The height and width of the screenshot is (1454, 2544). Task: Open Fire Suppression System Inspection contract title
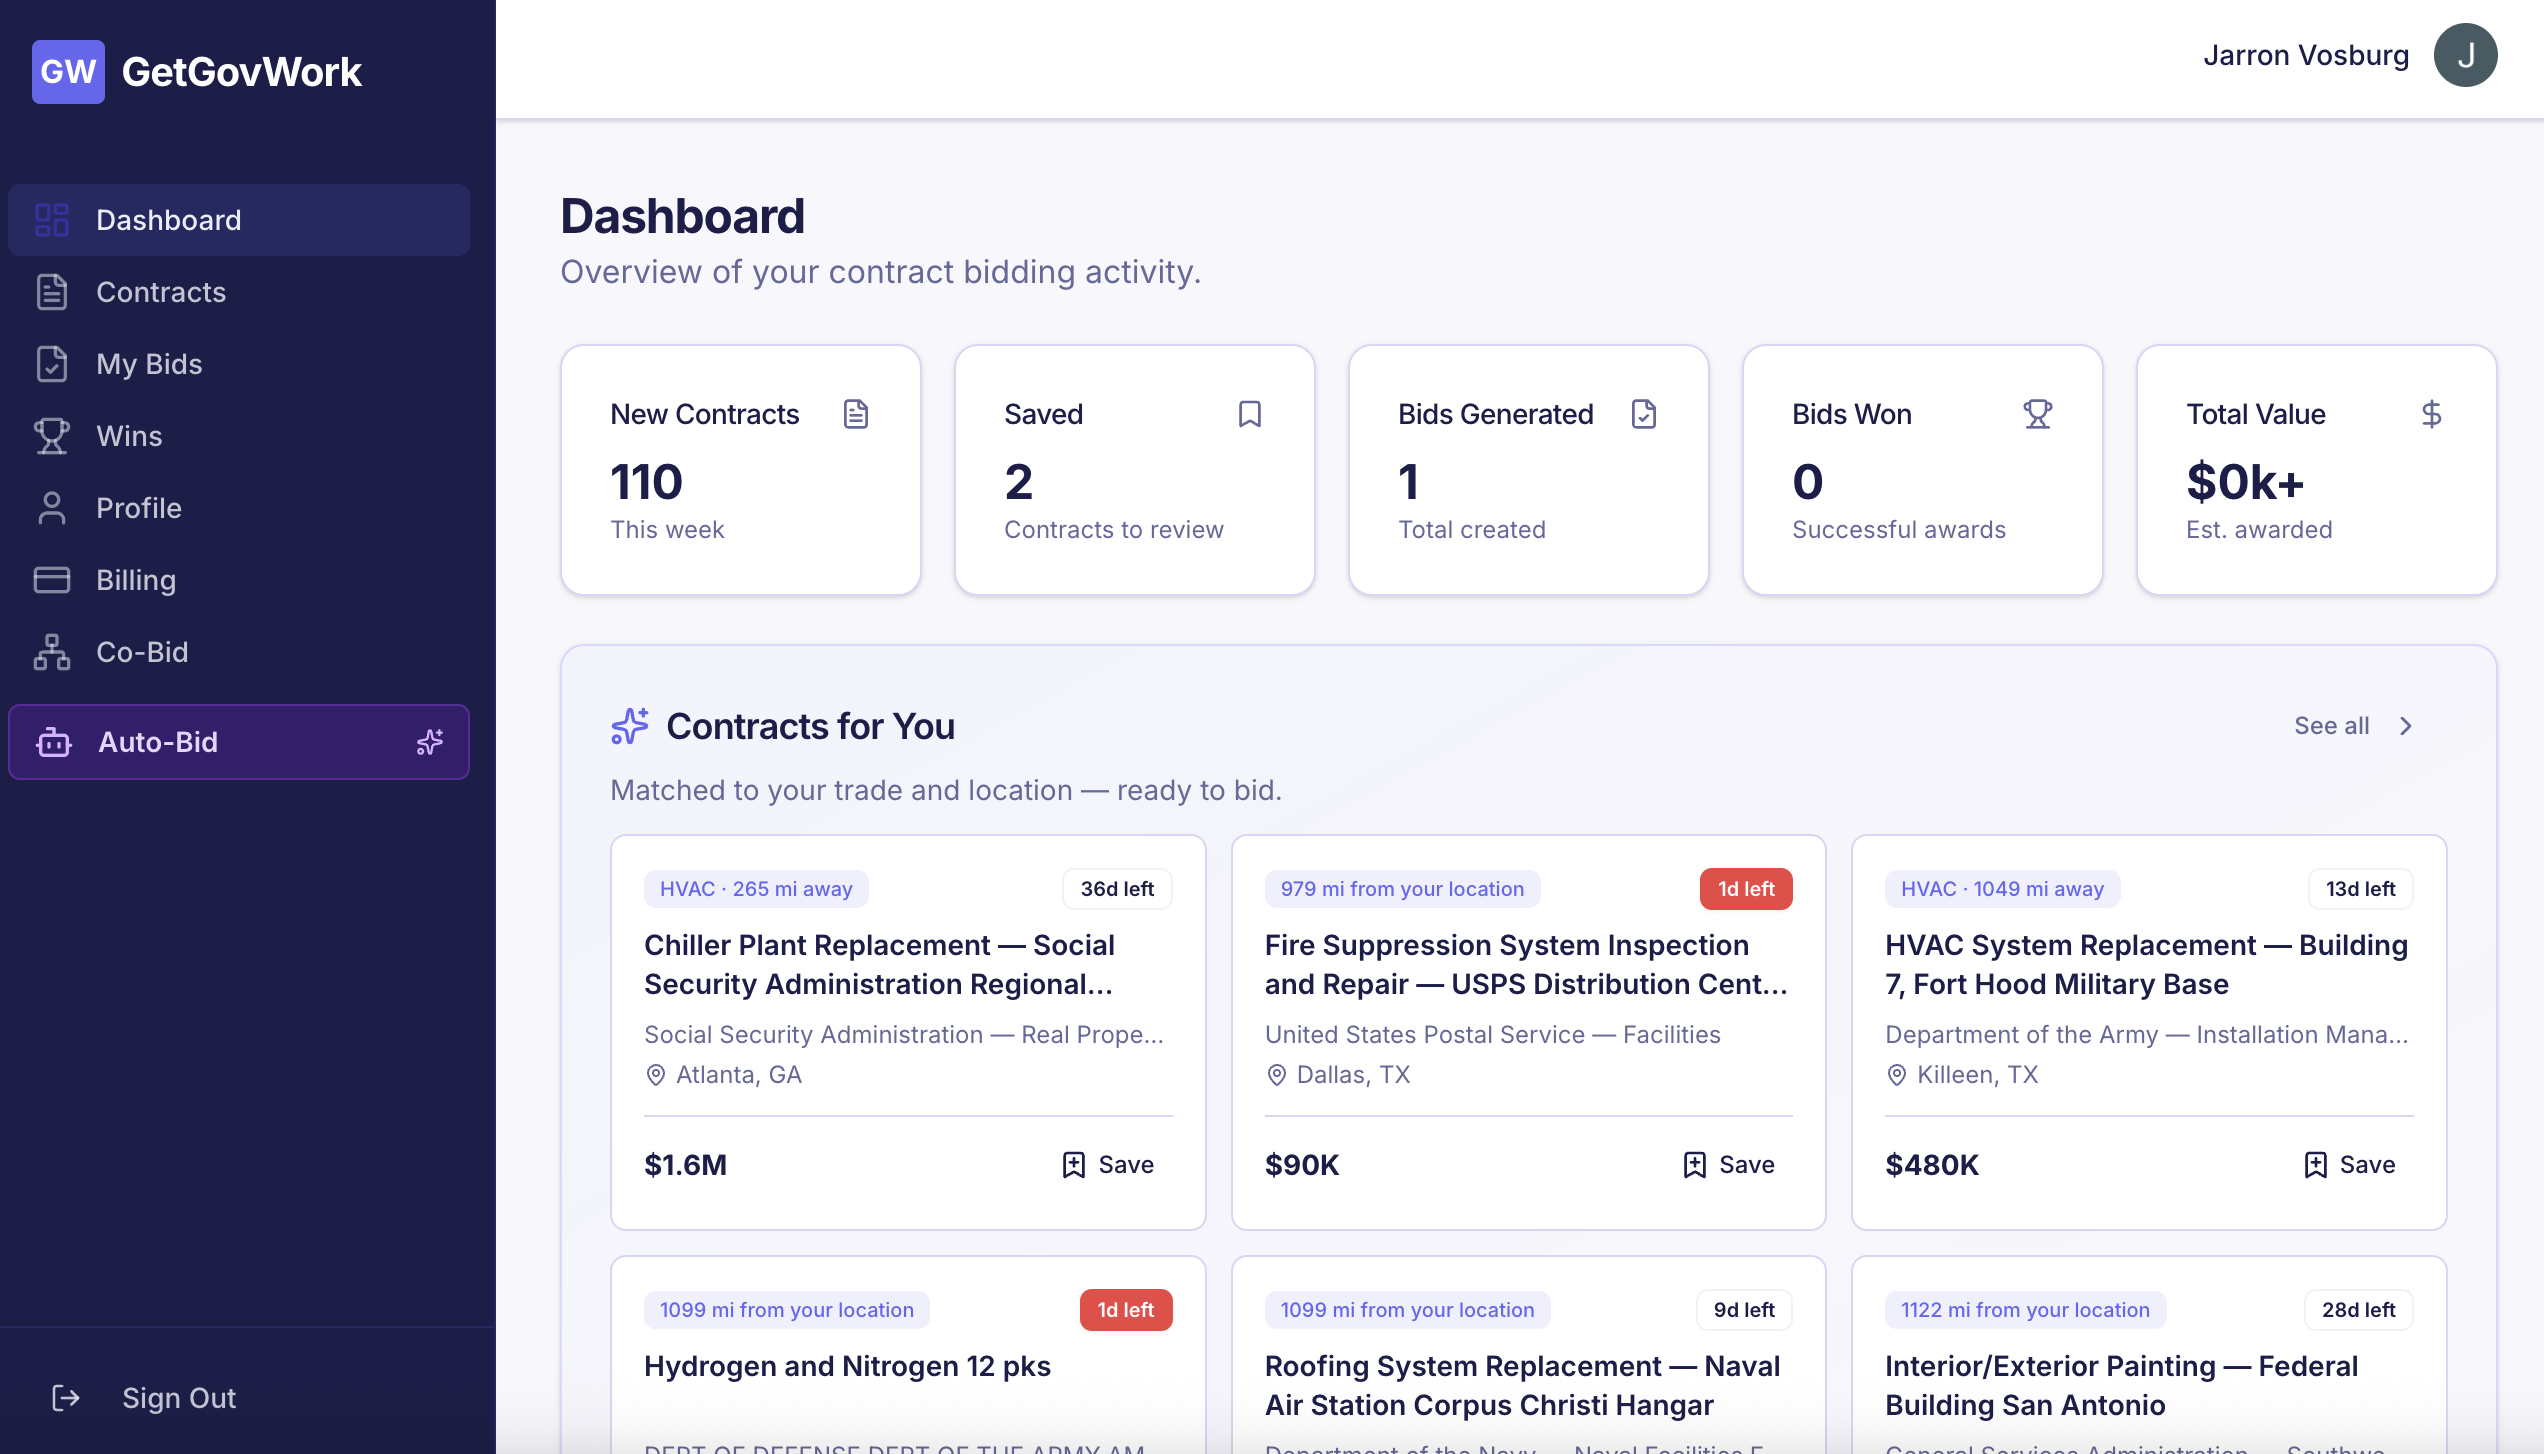(x=1526, y=965)
